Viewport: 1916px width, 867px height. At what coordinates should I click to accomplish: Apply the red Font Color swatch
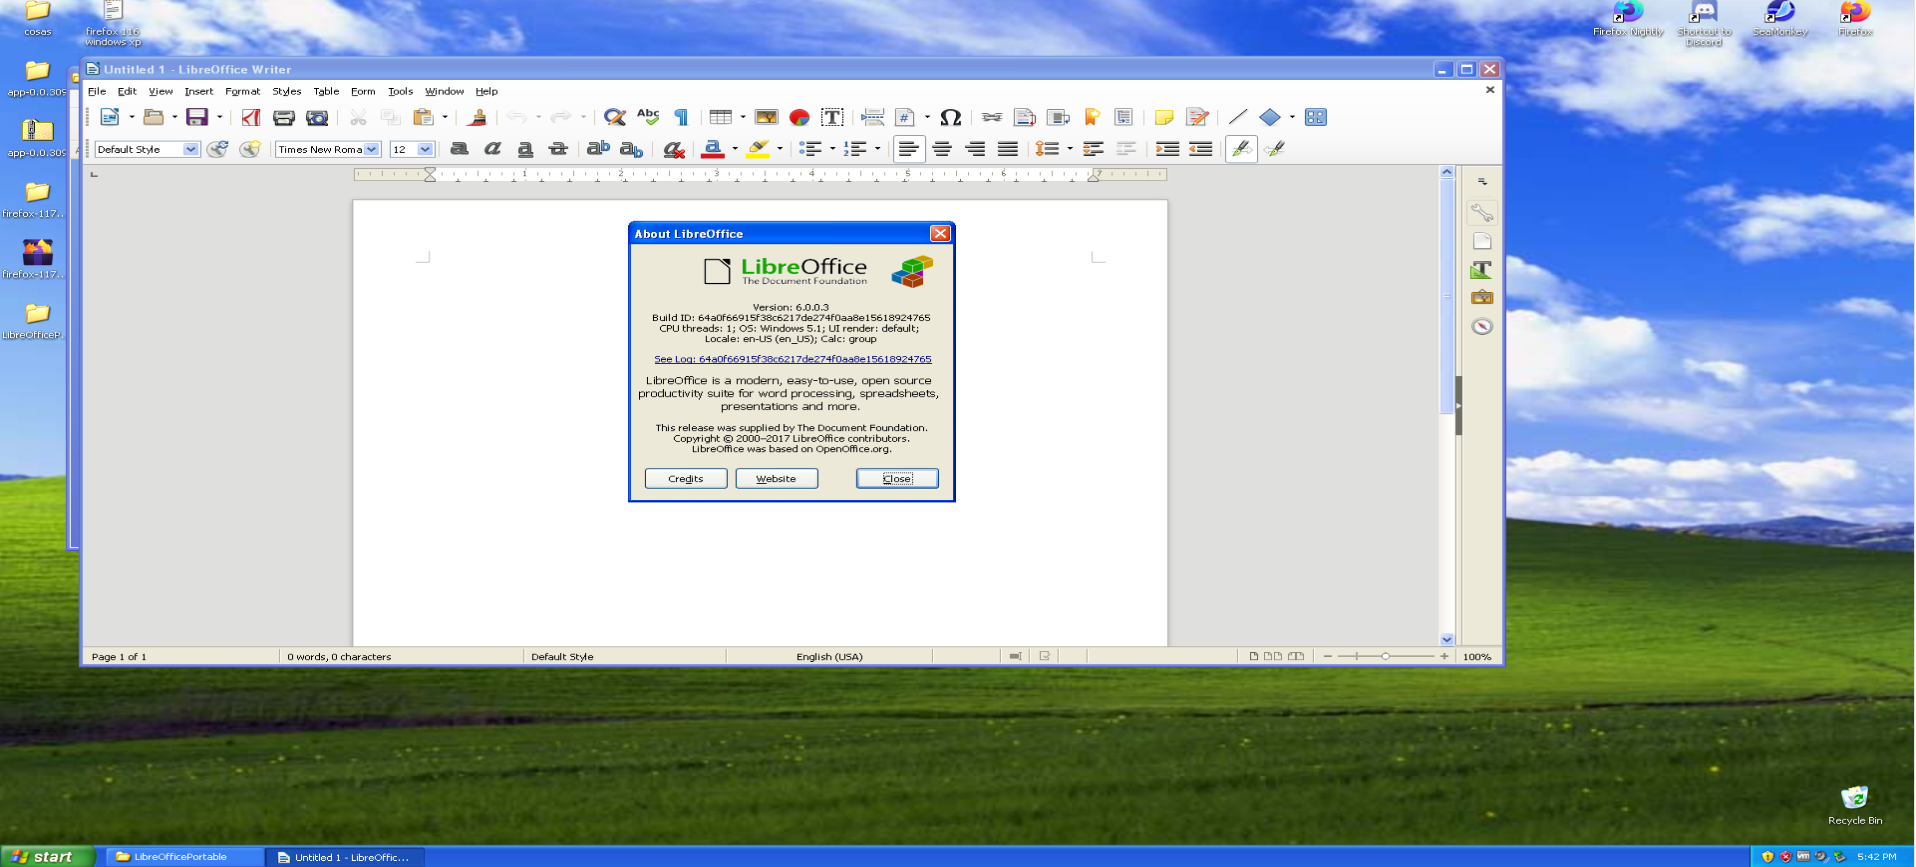(x=713, y=149)
